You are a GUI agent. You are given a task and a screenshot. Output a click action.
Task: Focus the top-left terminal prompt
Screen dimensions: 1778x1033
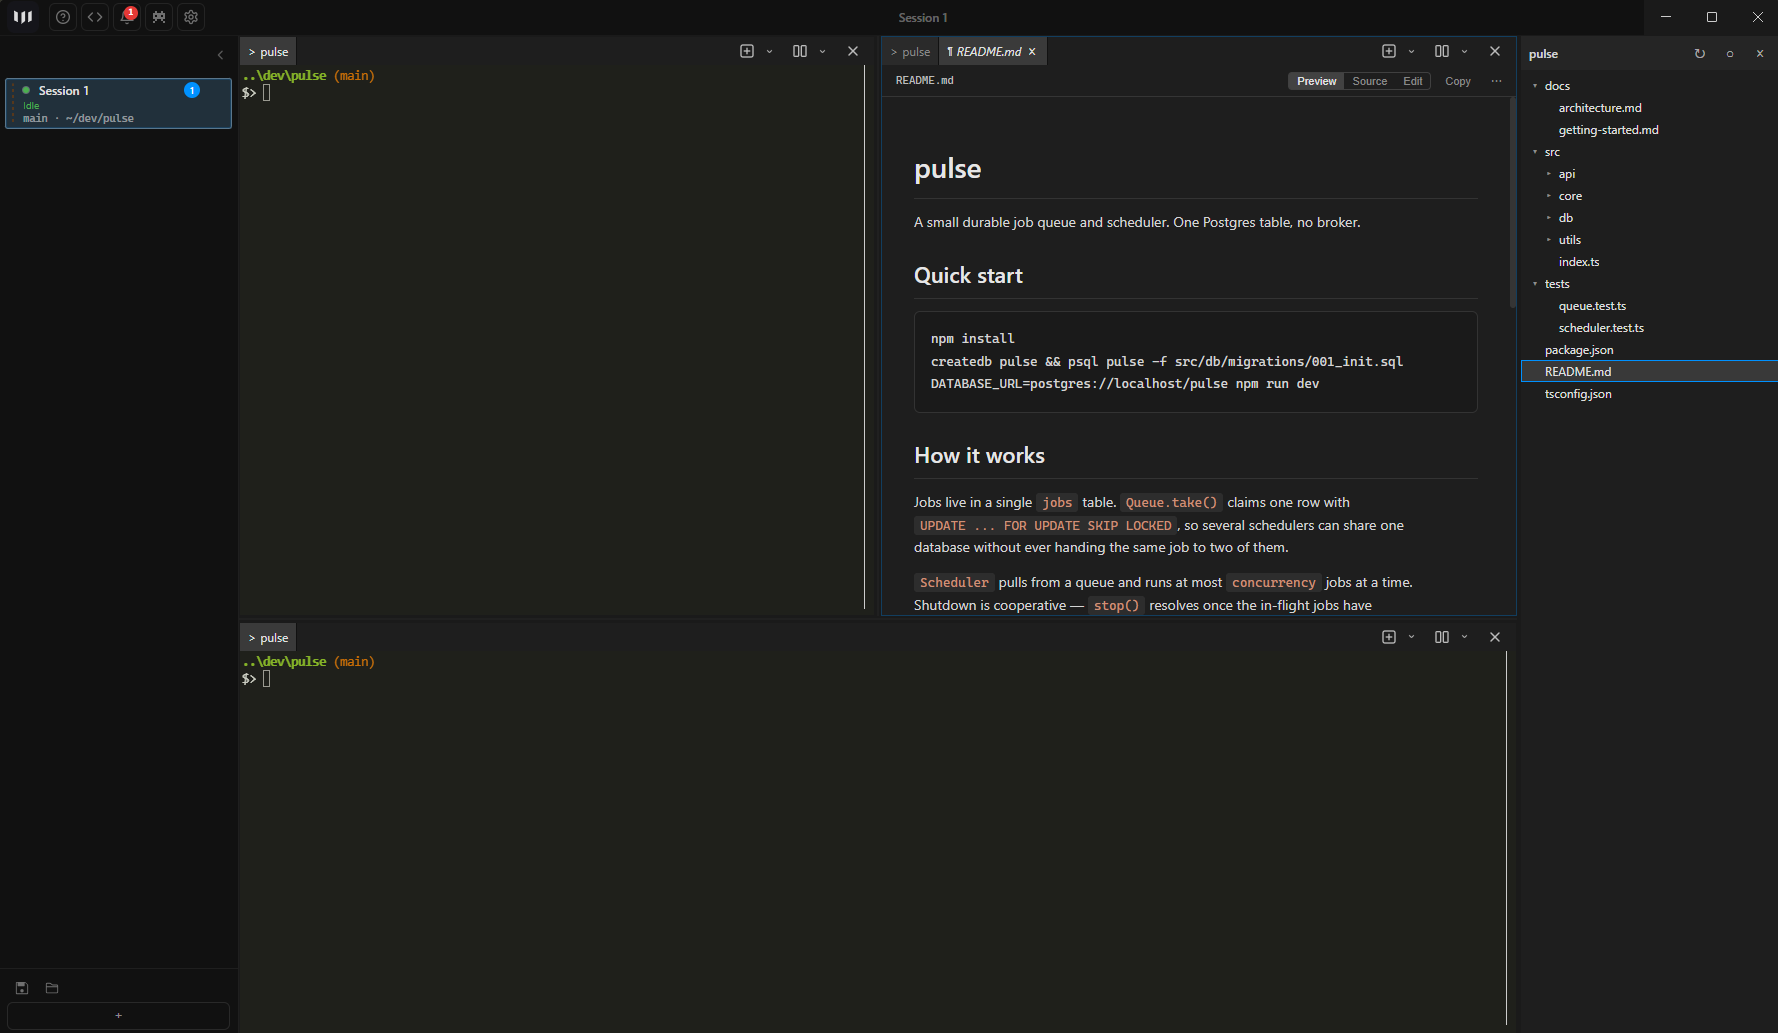pos(267,93)
